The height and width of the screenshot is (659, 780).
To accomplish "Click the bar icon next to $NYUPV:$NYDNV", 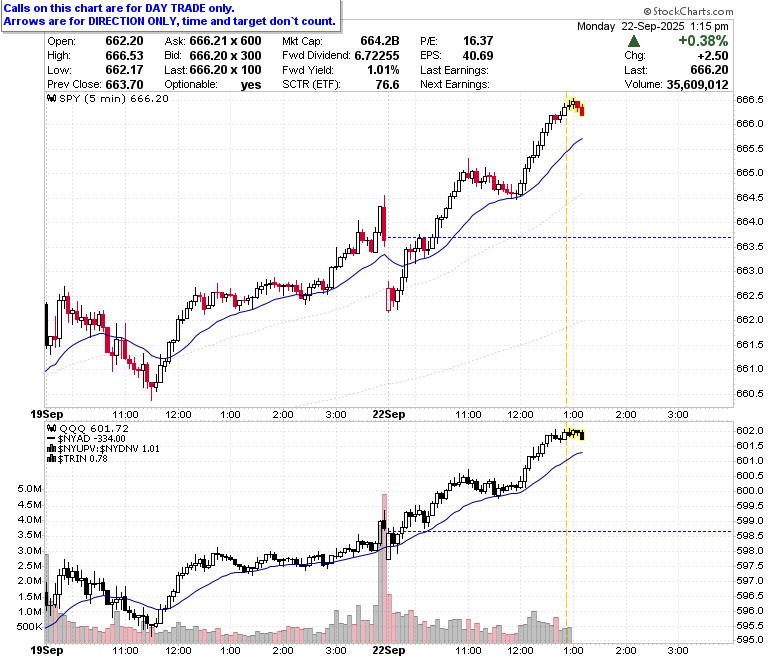I will (51, 449).
